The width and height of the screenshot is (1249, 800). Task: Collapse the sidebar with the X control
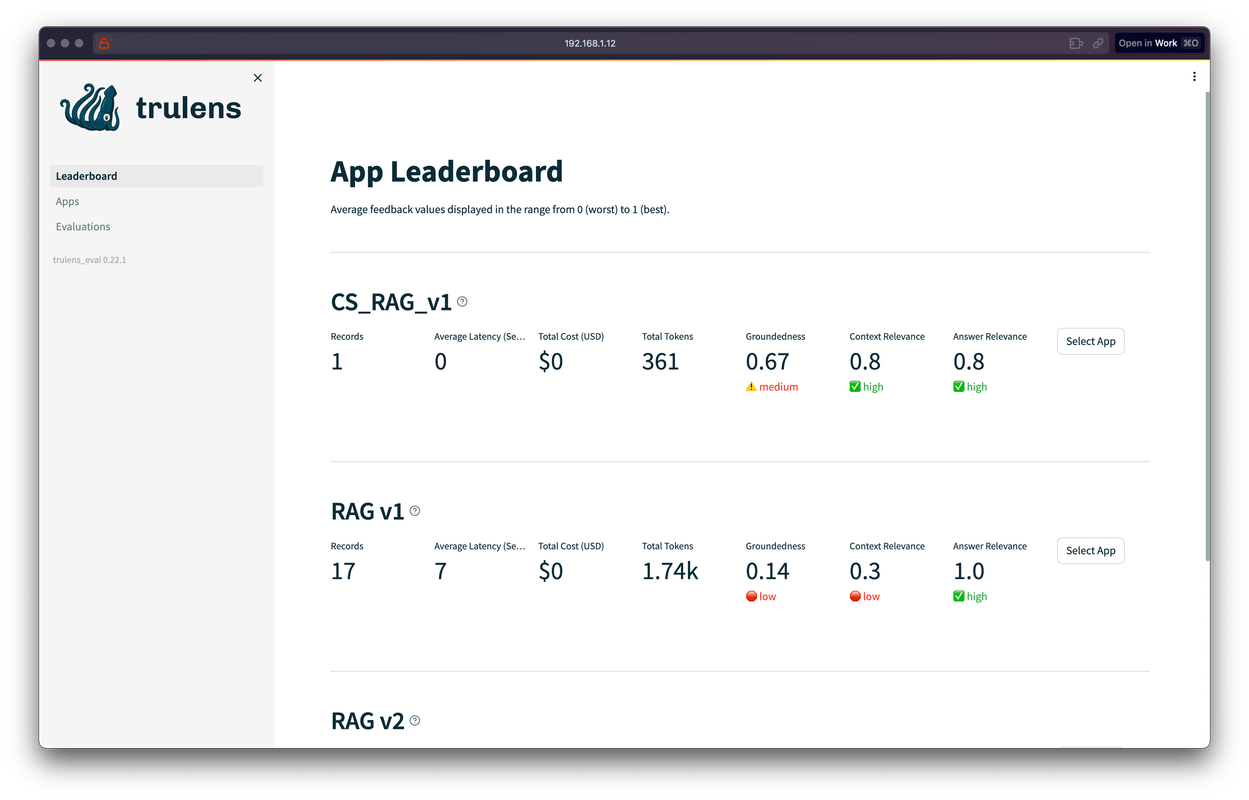pos(257,77)
